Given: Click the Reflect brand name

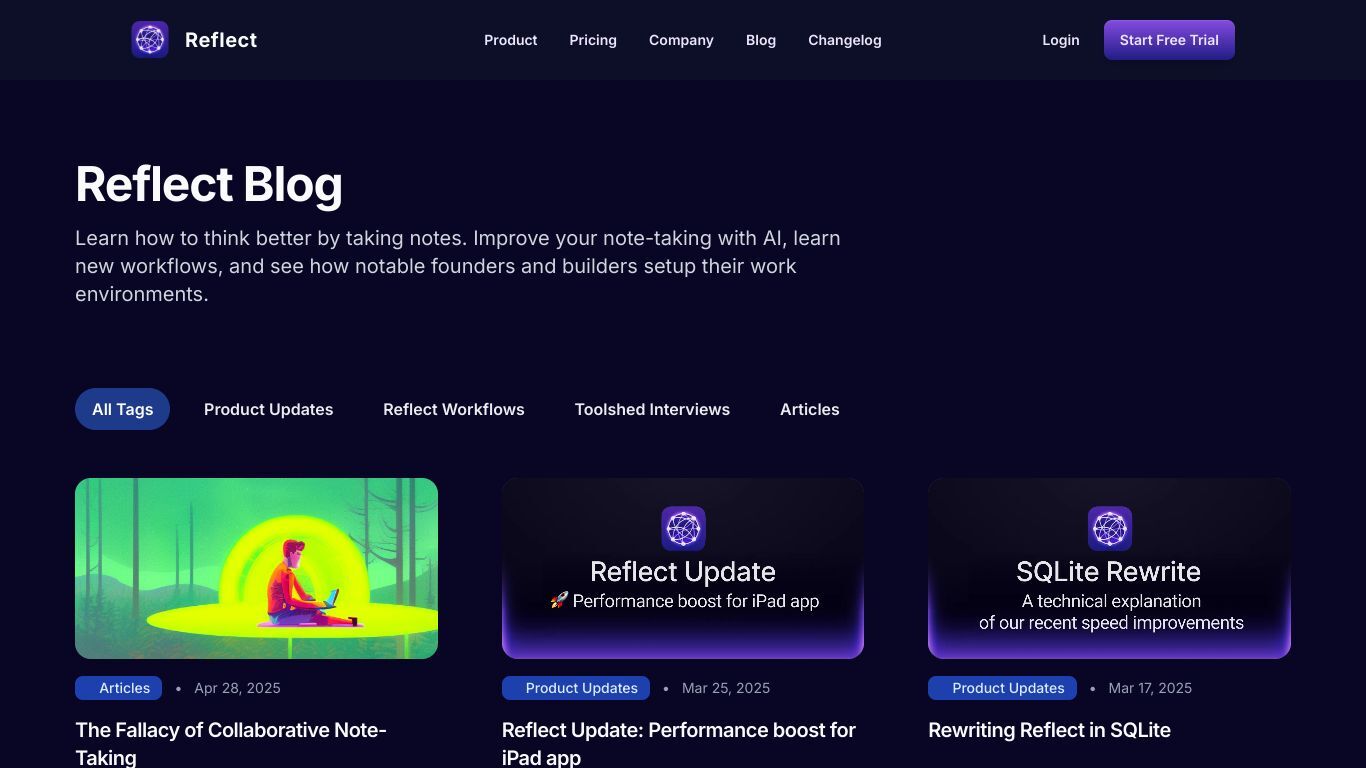Looking at the screenshot, I should [221, 40].
